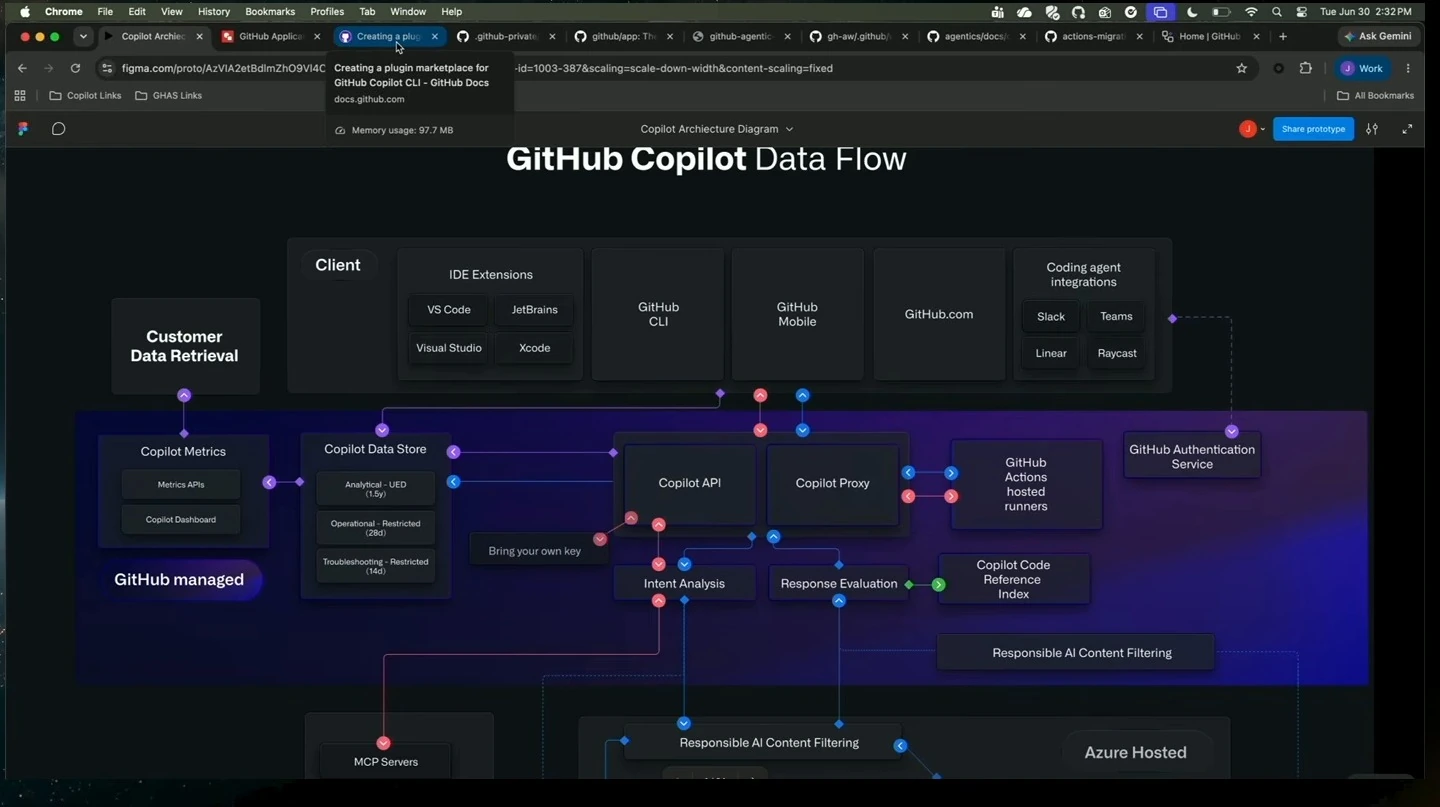1440x807 pixels.
Task: Click the red J user avatar
Action: click(x=1247, y=129)
